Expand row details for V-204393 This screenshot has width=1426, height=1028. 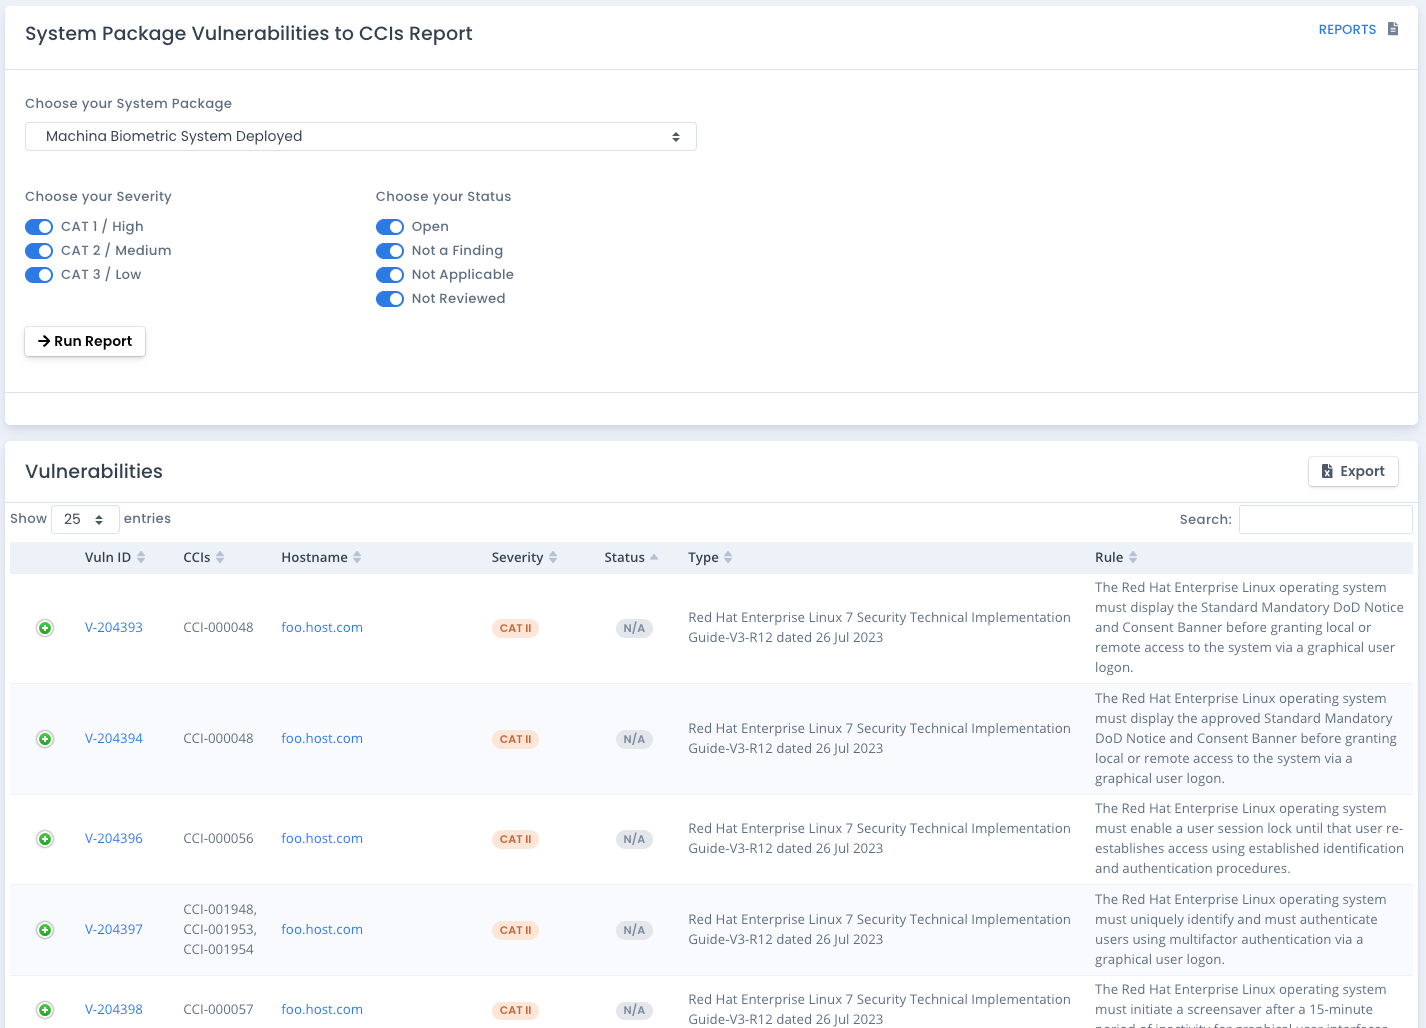click(45, 628)
